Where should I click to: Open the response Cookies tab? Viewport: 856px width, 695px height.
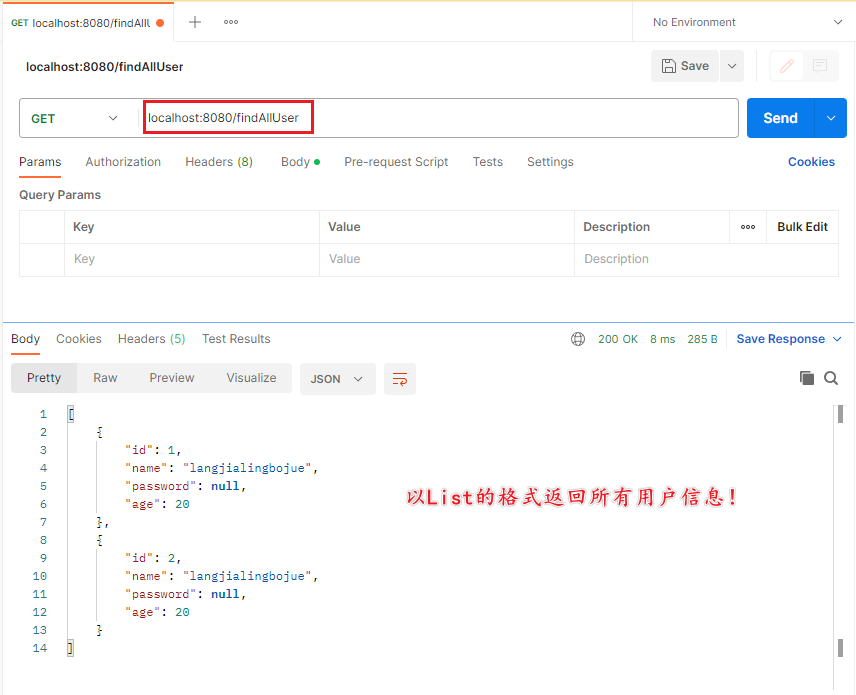click(79, 339)
